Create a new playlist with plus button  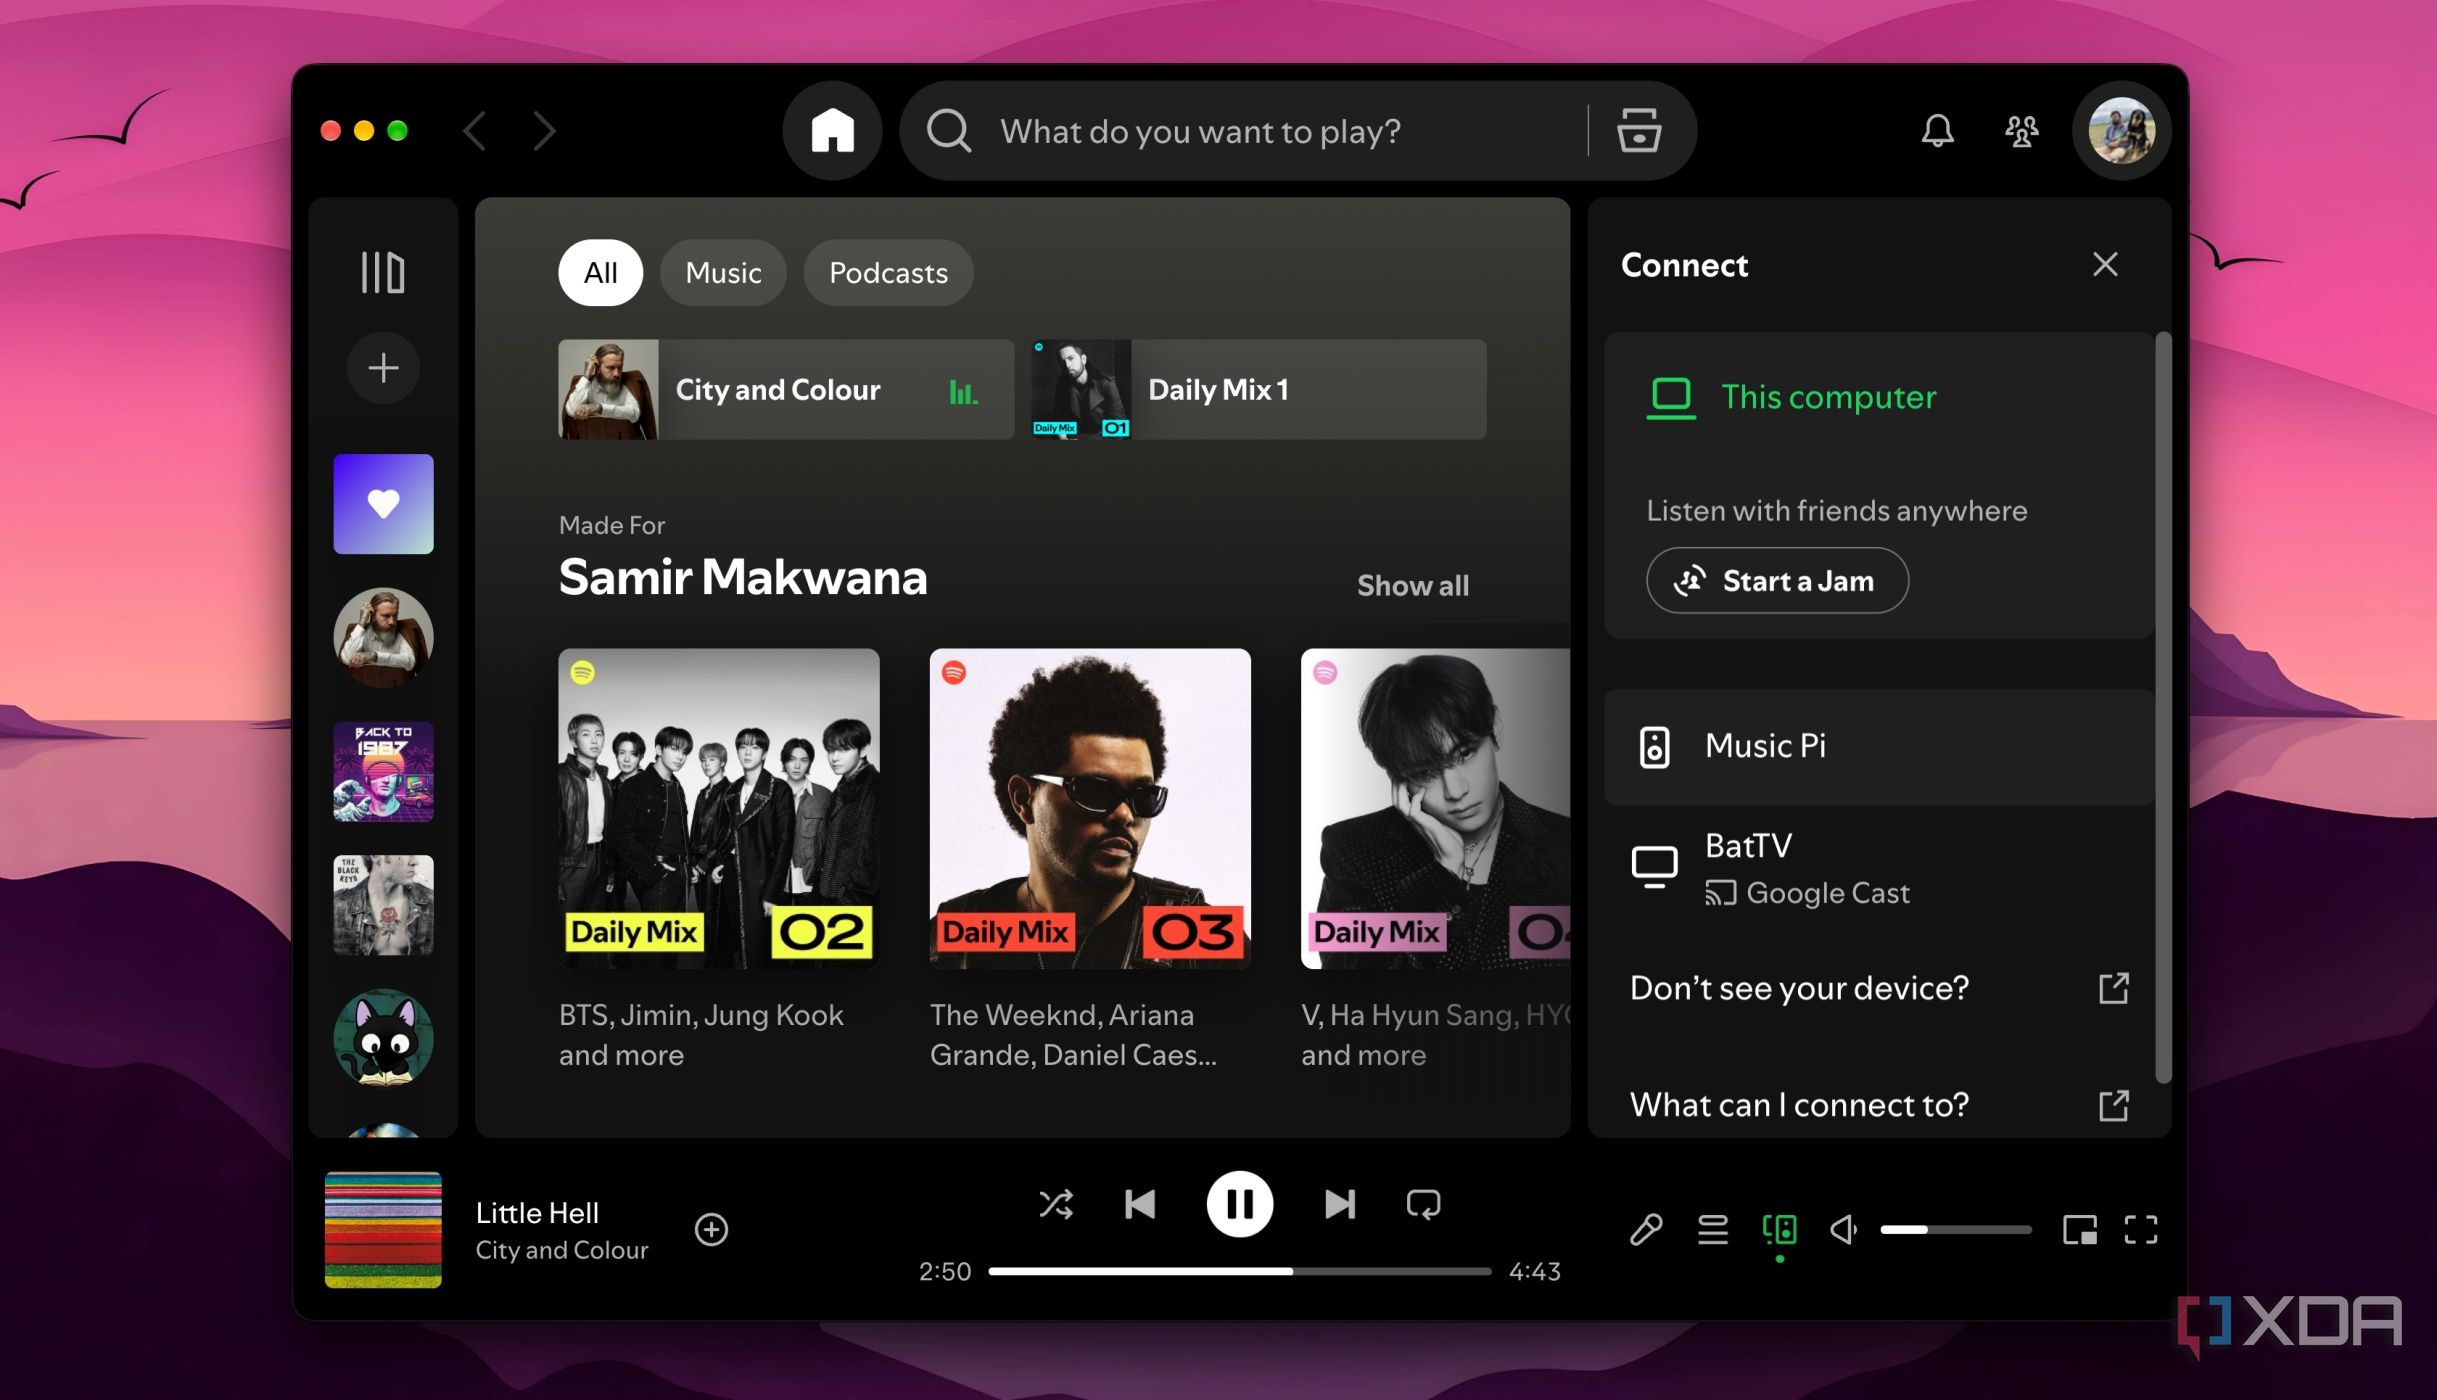[x=383, y=368]
